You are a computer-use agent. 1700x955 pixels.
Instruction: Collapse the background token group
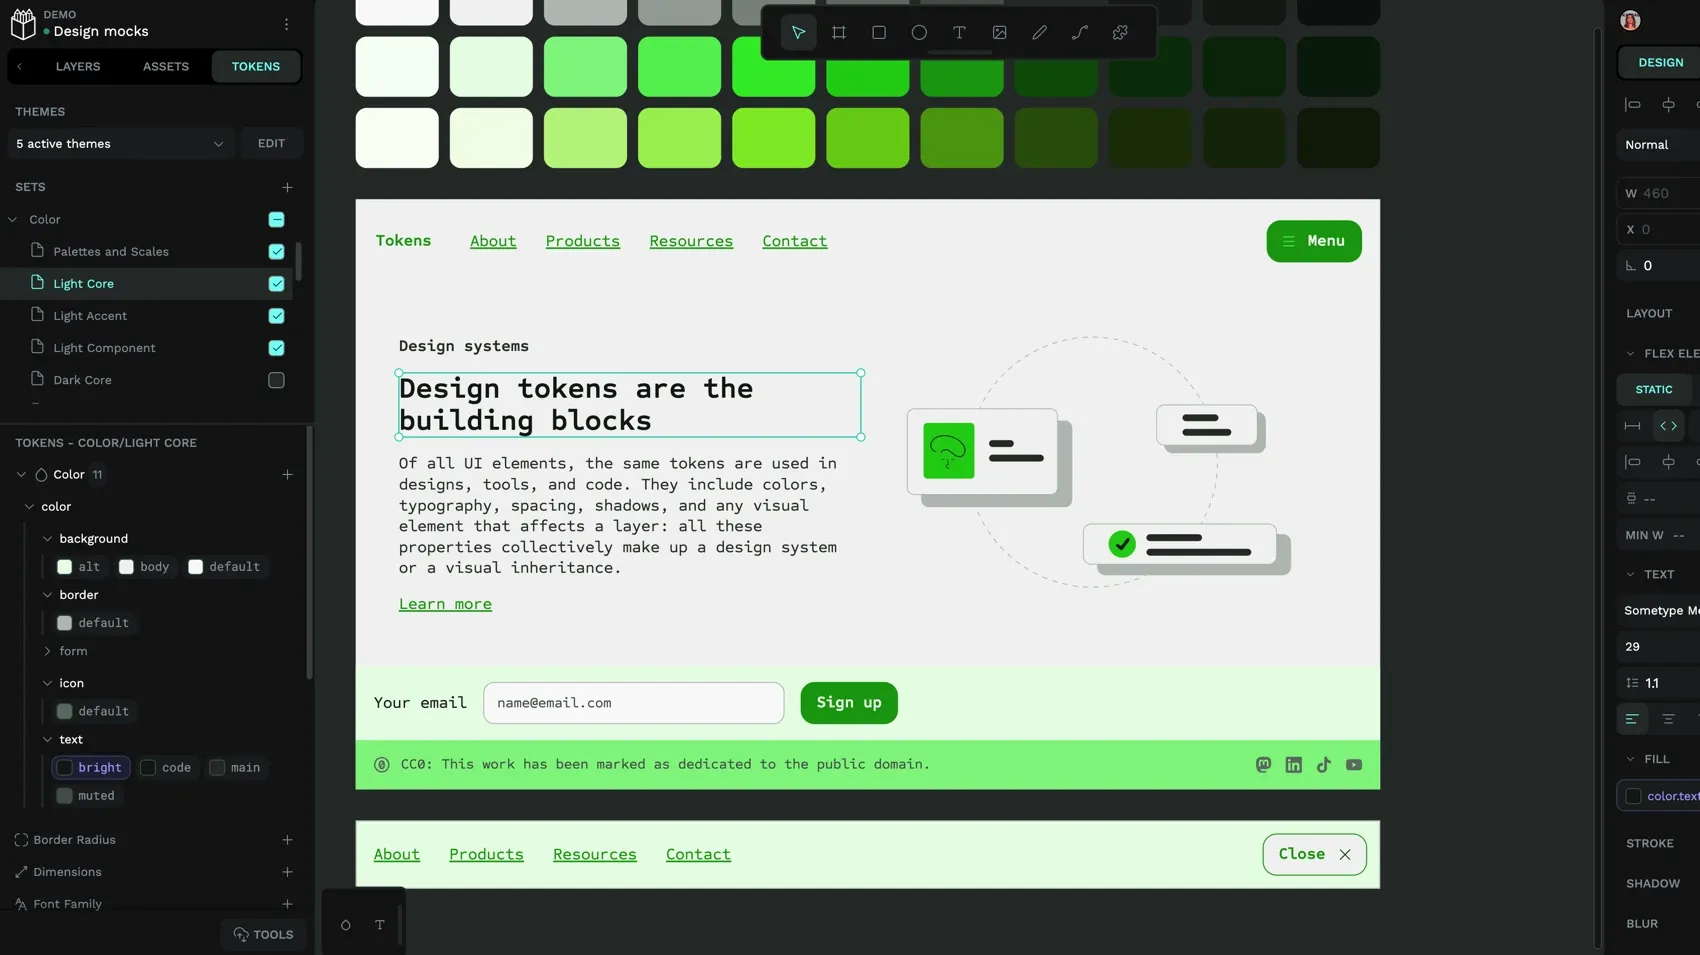47,538
